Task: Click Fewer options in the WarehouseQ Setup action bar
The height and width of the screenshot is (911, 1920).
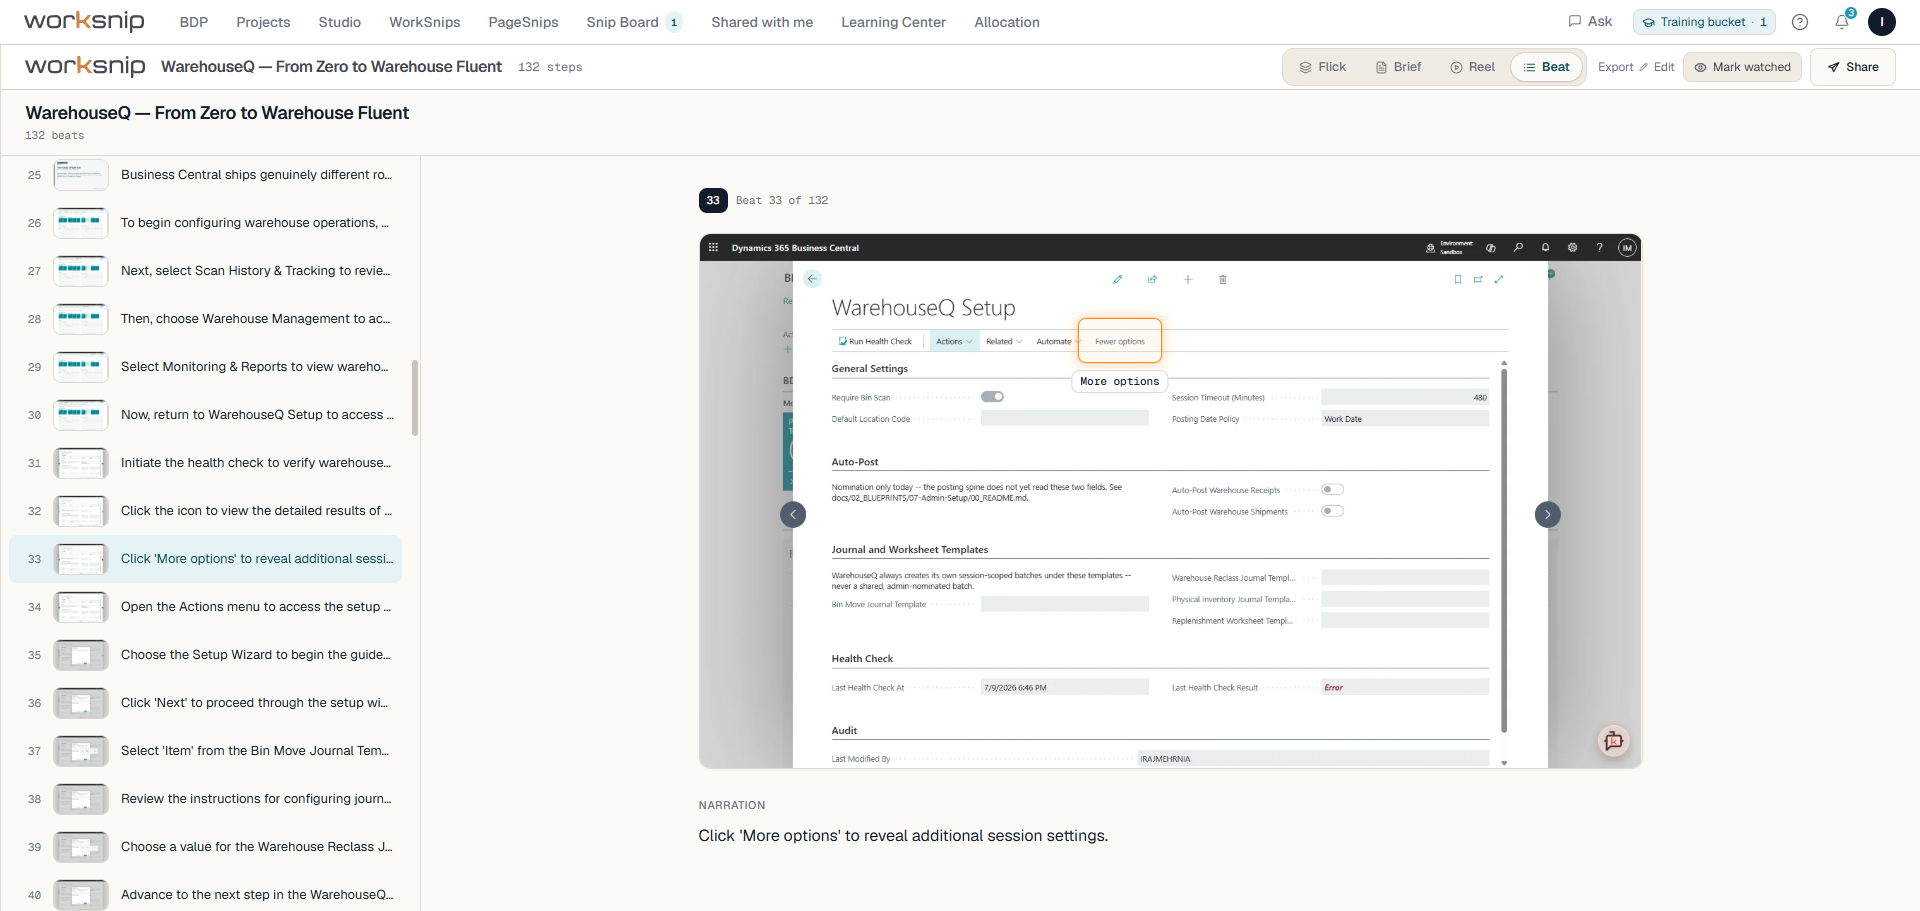Action: click(1120, 341)
